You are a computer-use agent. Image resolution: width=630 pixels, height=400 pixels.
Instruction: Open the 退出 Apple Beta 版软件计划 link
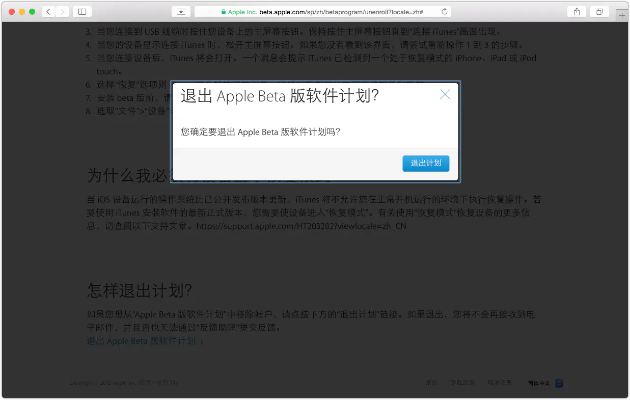[x=145, y=341]
